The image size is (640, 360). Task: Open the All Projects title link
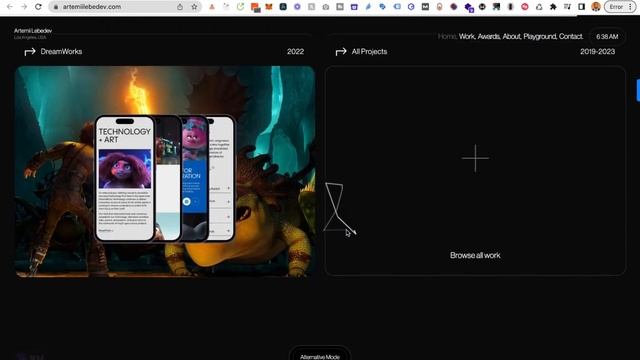369,51
